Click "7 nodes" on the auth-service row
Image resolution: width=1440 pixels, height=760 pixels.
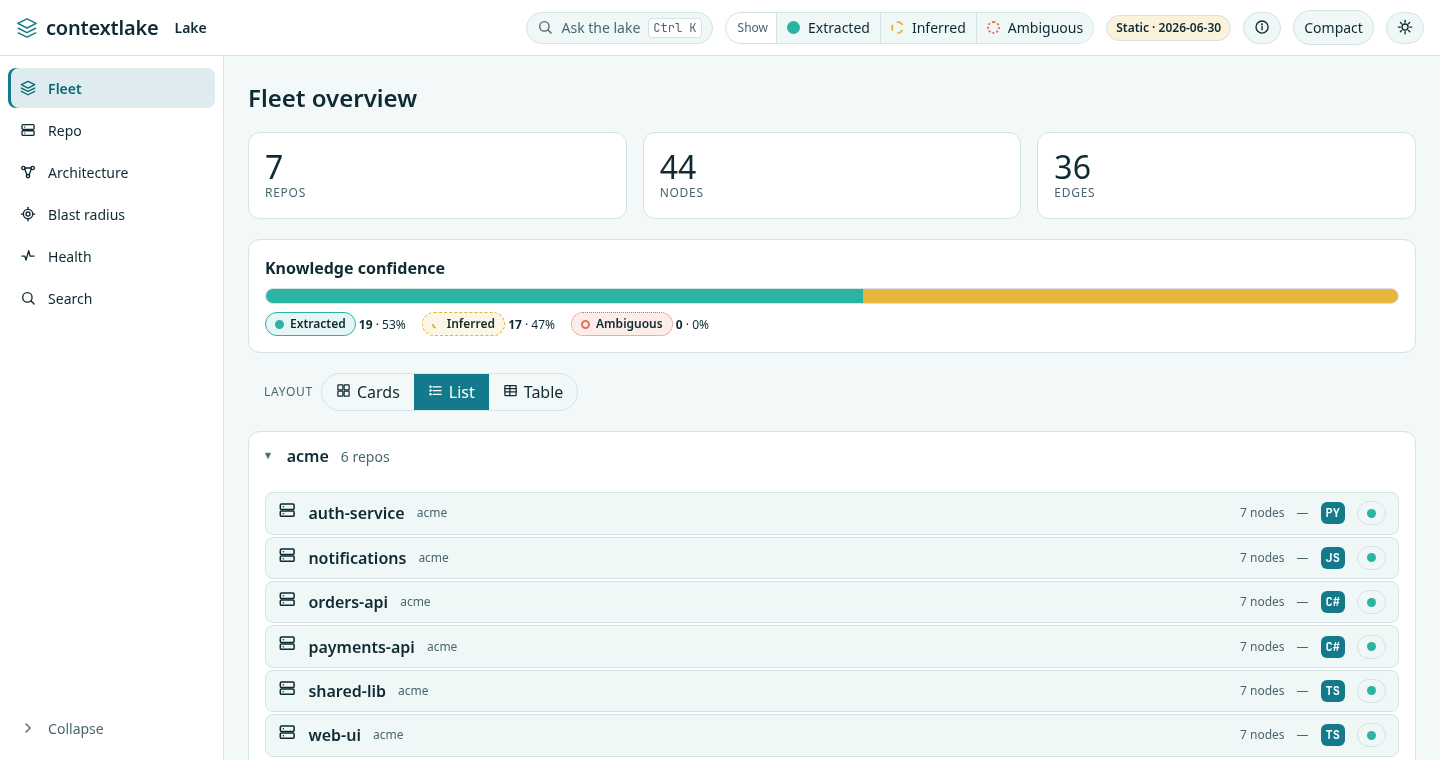pyautogui.click(x=1262, y=513)
